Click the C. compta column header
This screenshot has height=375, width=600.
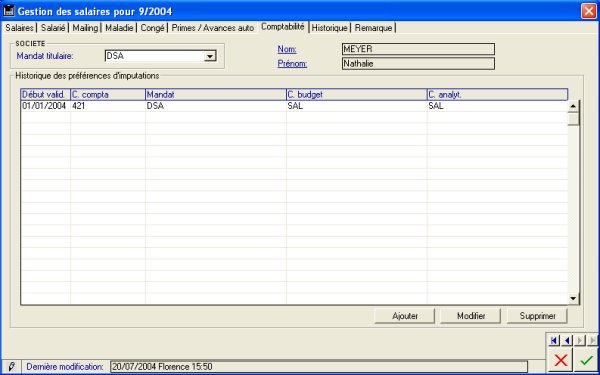tap(108, 95)
